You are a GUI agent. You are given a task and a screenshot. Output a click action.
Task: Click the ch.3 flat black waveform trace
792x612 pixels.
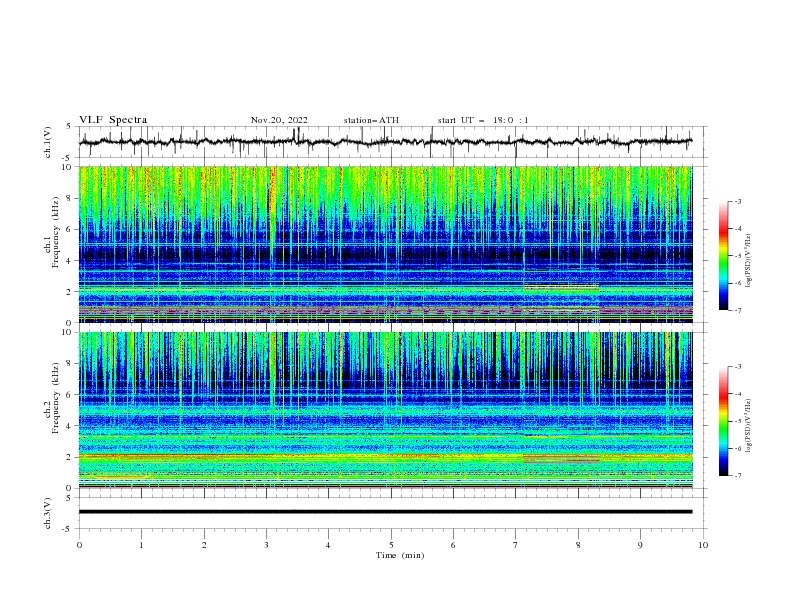[x=385, y=512]
